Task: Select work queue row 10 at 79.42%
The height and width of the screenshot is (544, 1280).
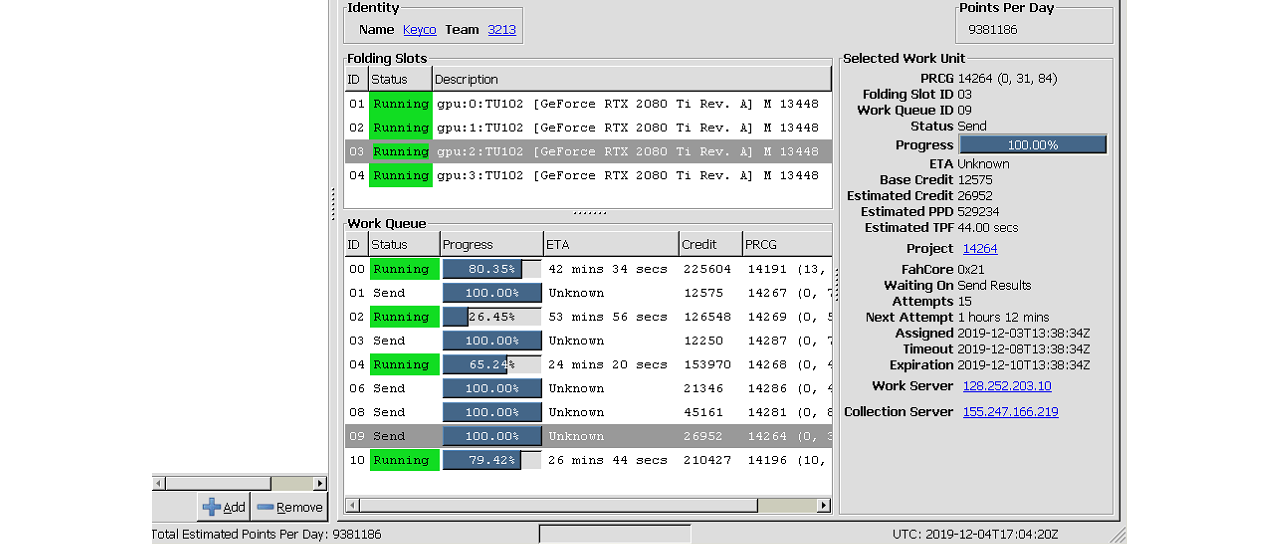Action: (x=588, y=461)
